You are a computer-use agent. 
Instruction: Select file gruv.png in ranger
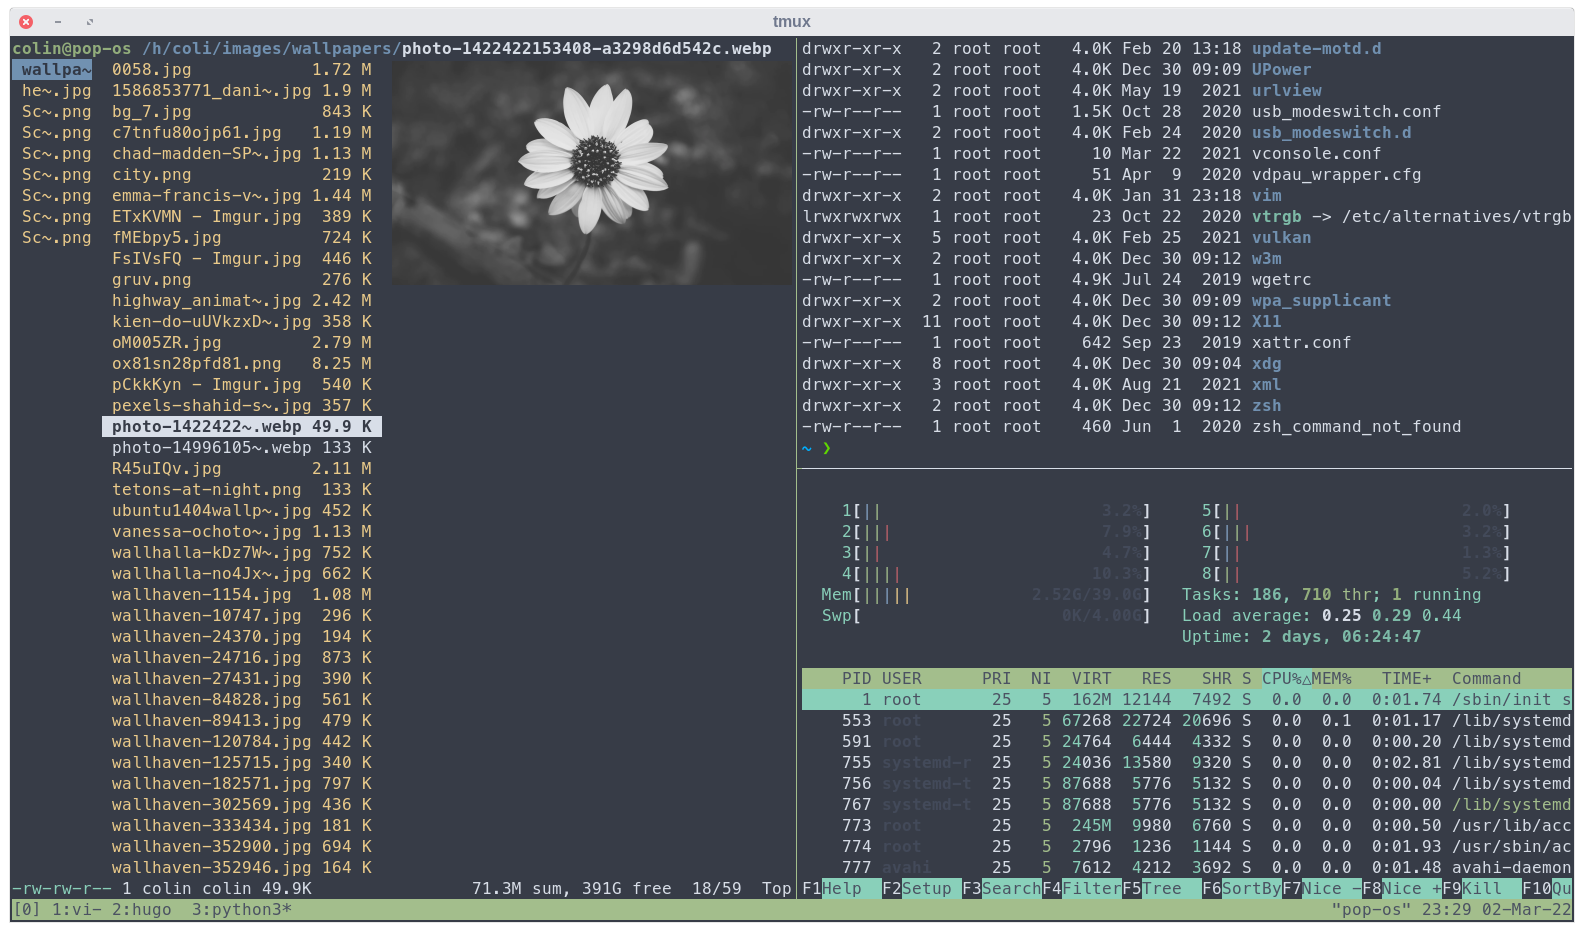(242, 280)
